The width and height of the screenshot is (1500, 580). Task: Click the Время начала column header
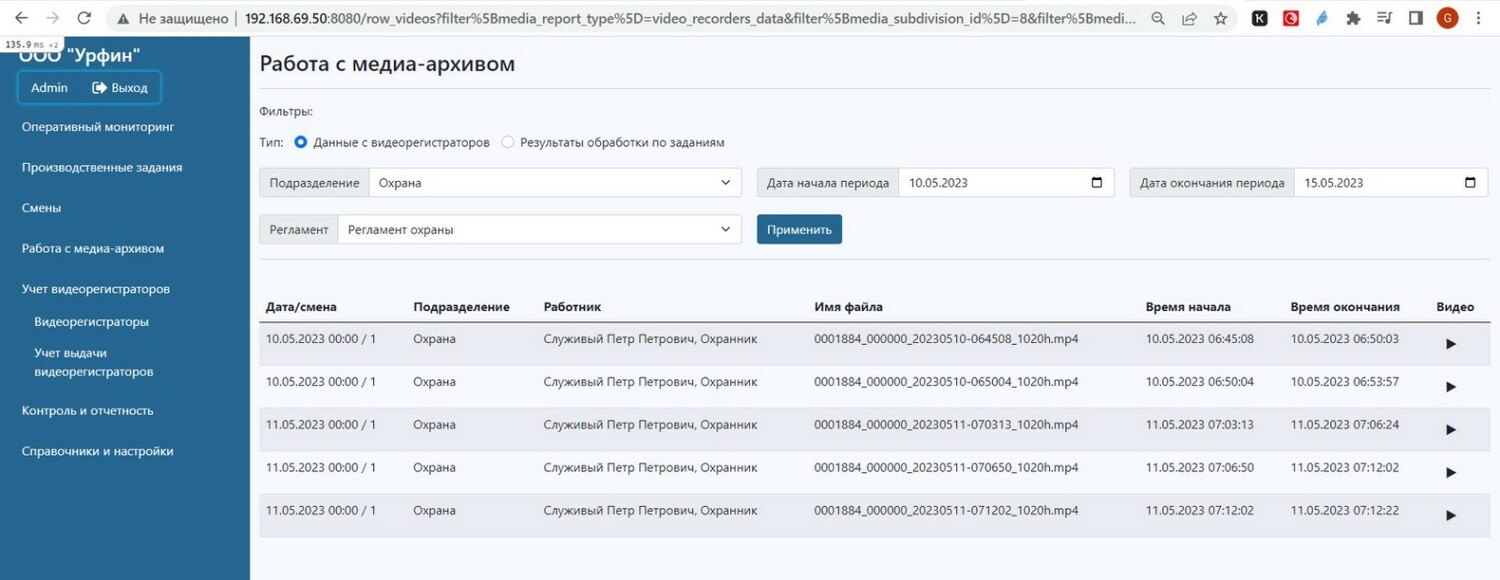(x=1188, y=307)
